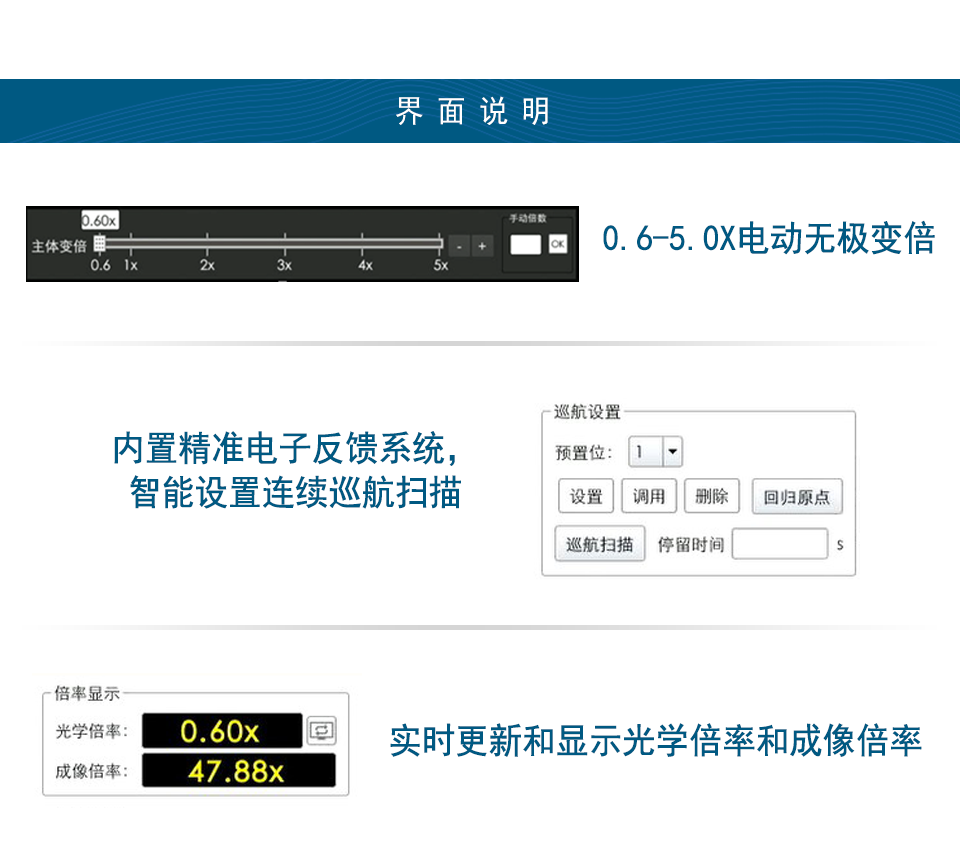
Task: Click the 5x end of the zoom slider
Action: pos(440,243)
